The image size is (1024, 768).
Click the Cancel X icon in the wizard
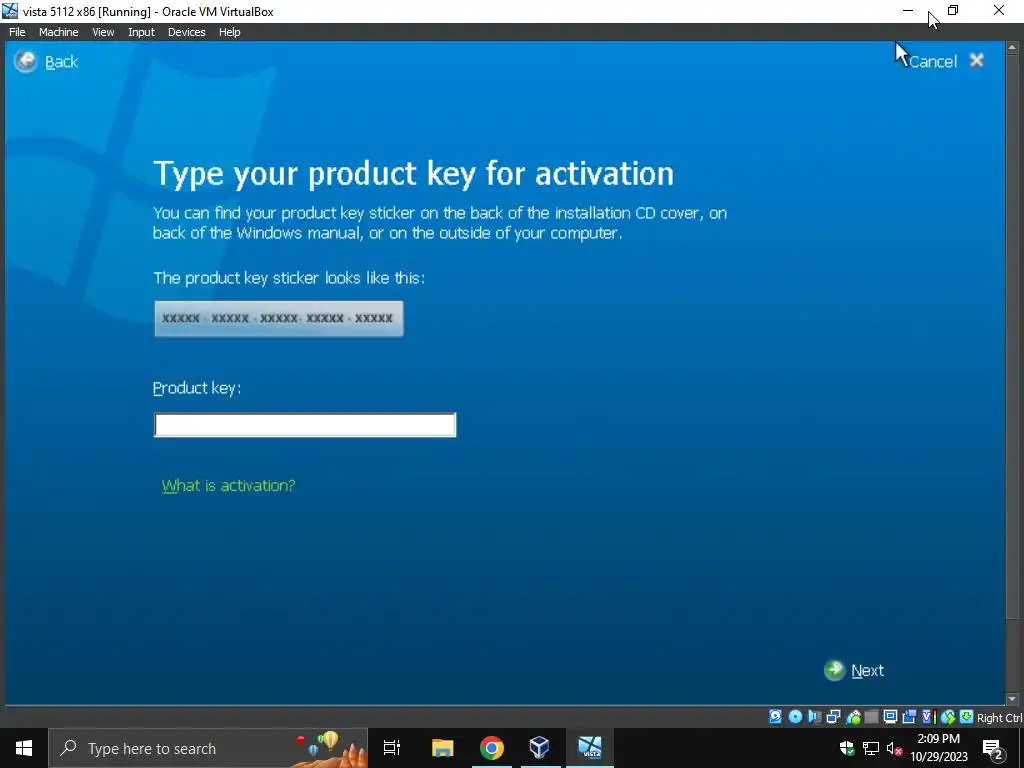[x=976, y=60]
